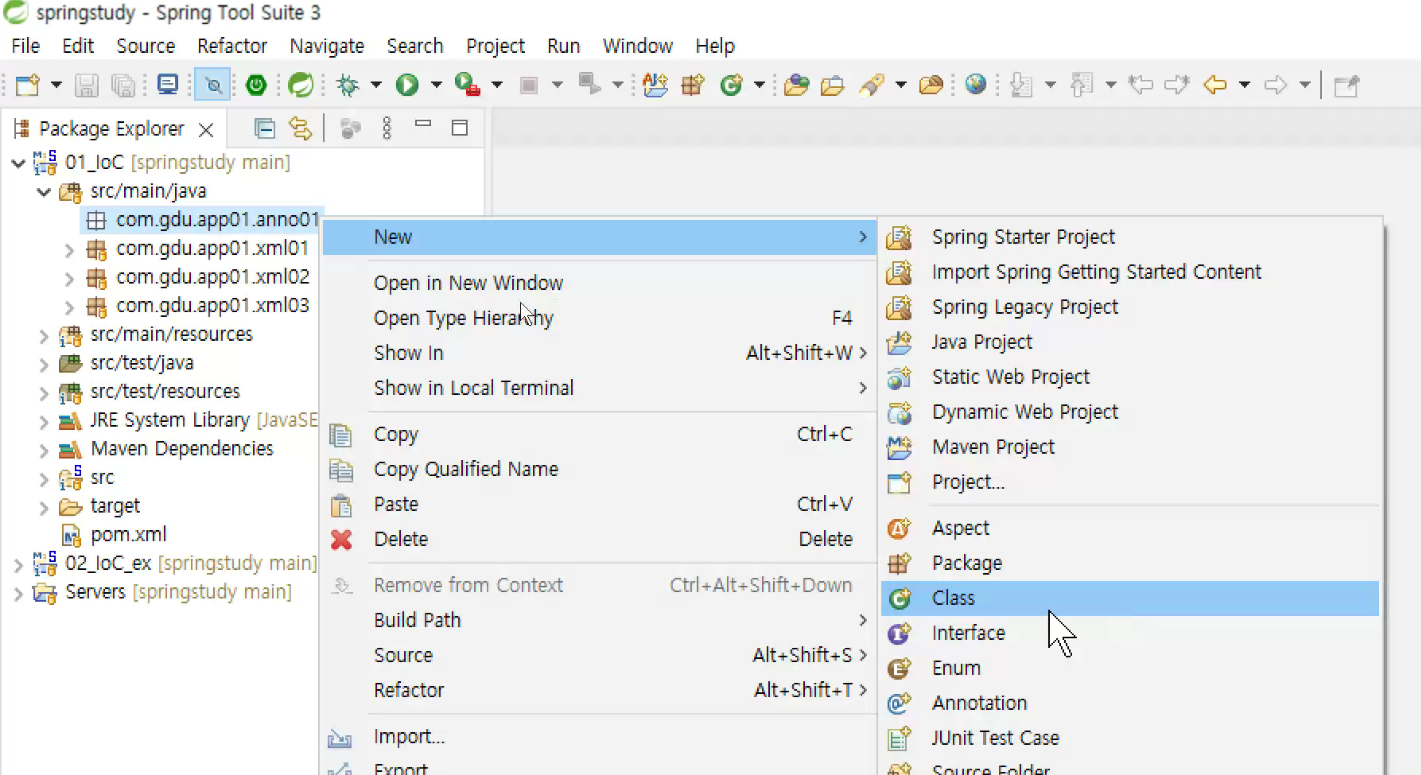The width and height of the screenshot is (1421, 775).
Task: Open the Boot Dashboard power icon
Action: point(256,85)
